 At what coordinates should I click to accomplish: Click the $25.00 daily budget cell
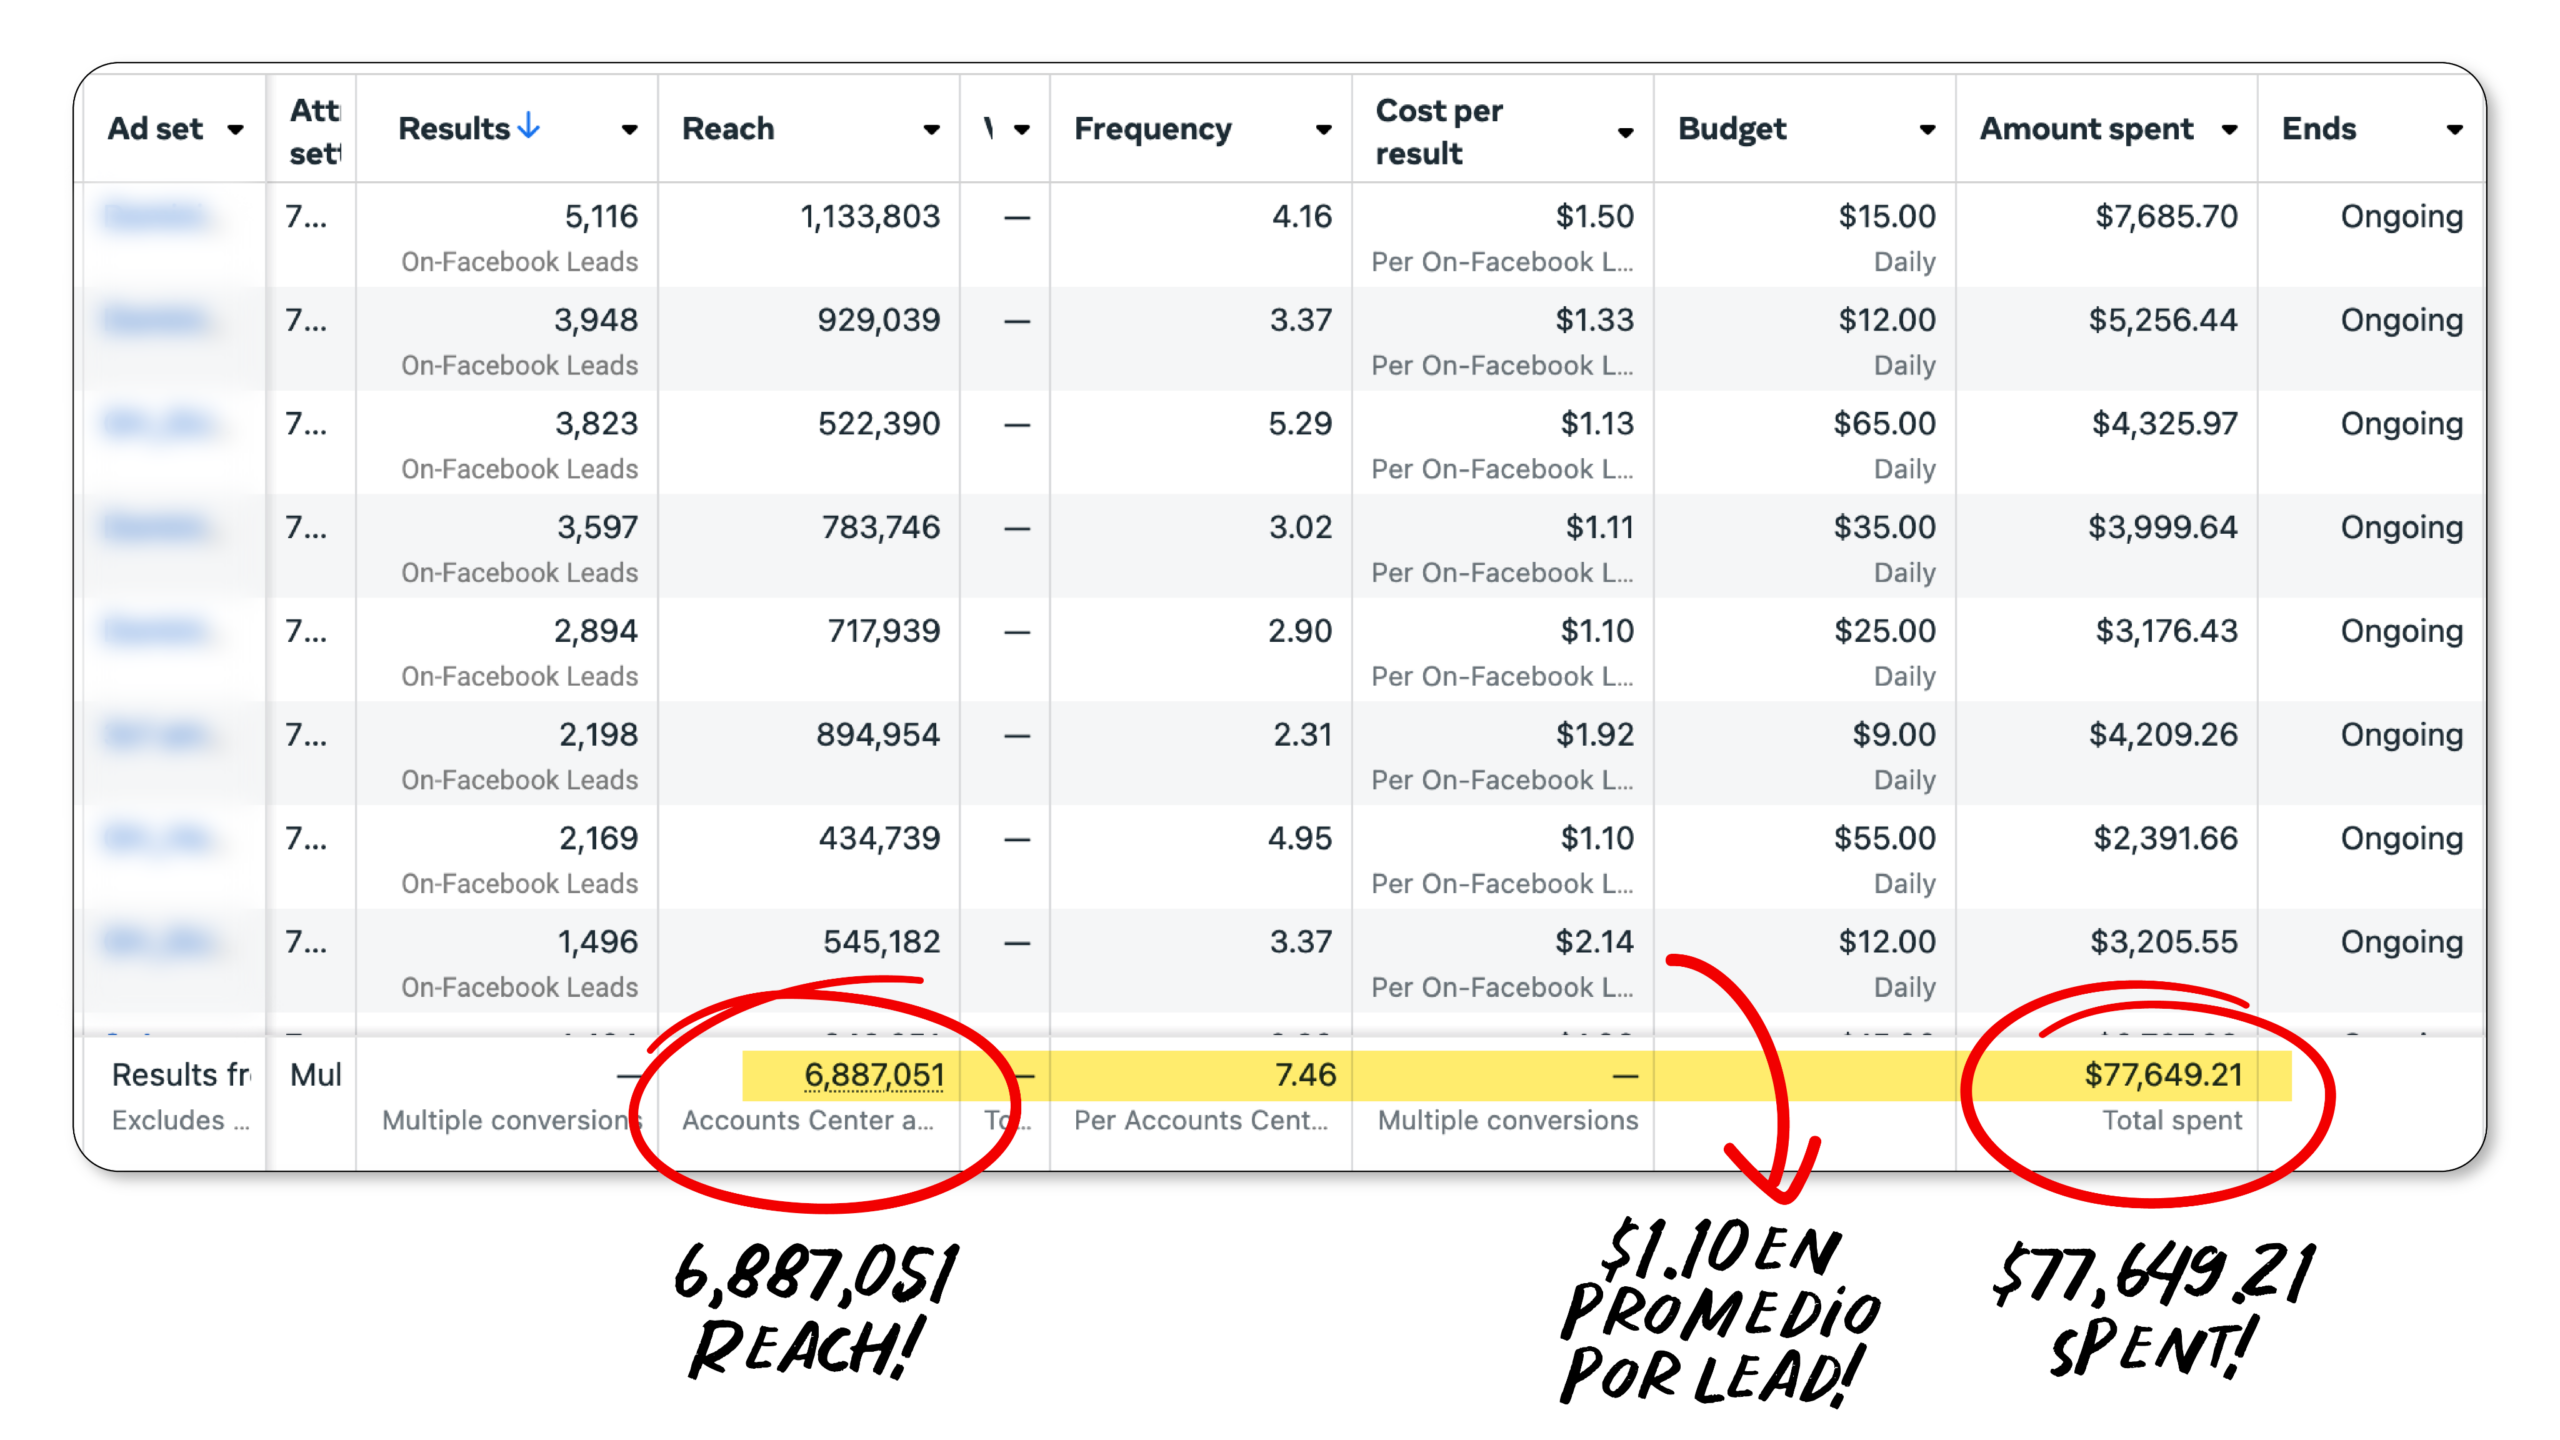(x=1885, y=631)
